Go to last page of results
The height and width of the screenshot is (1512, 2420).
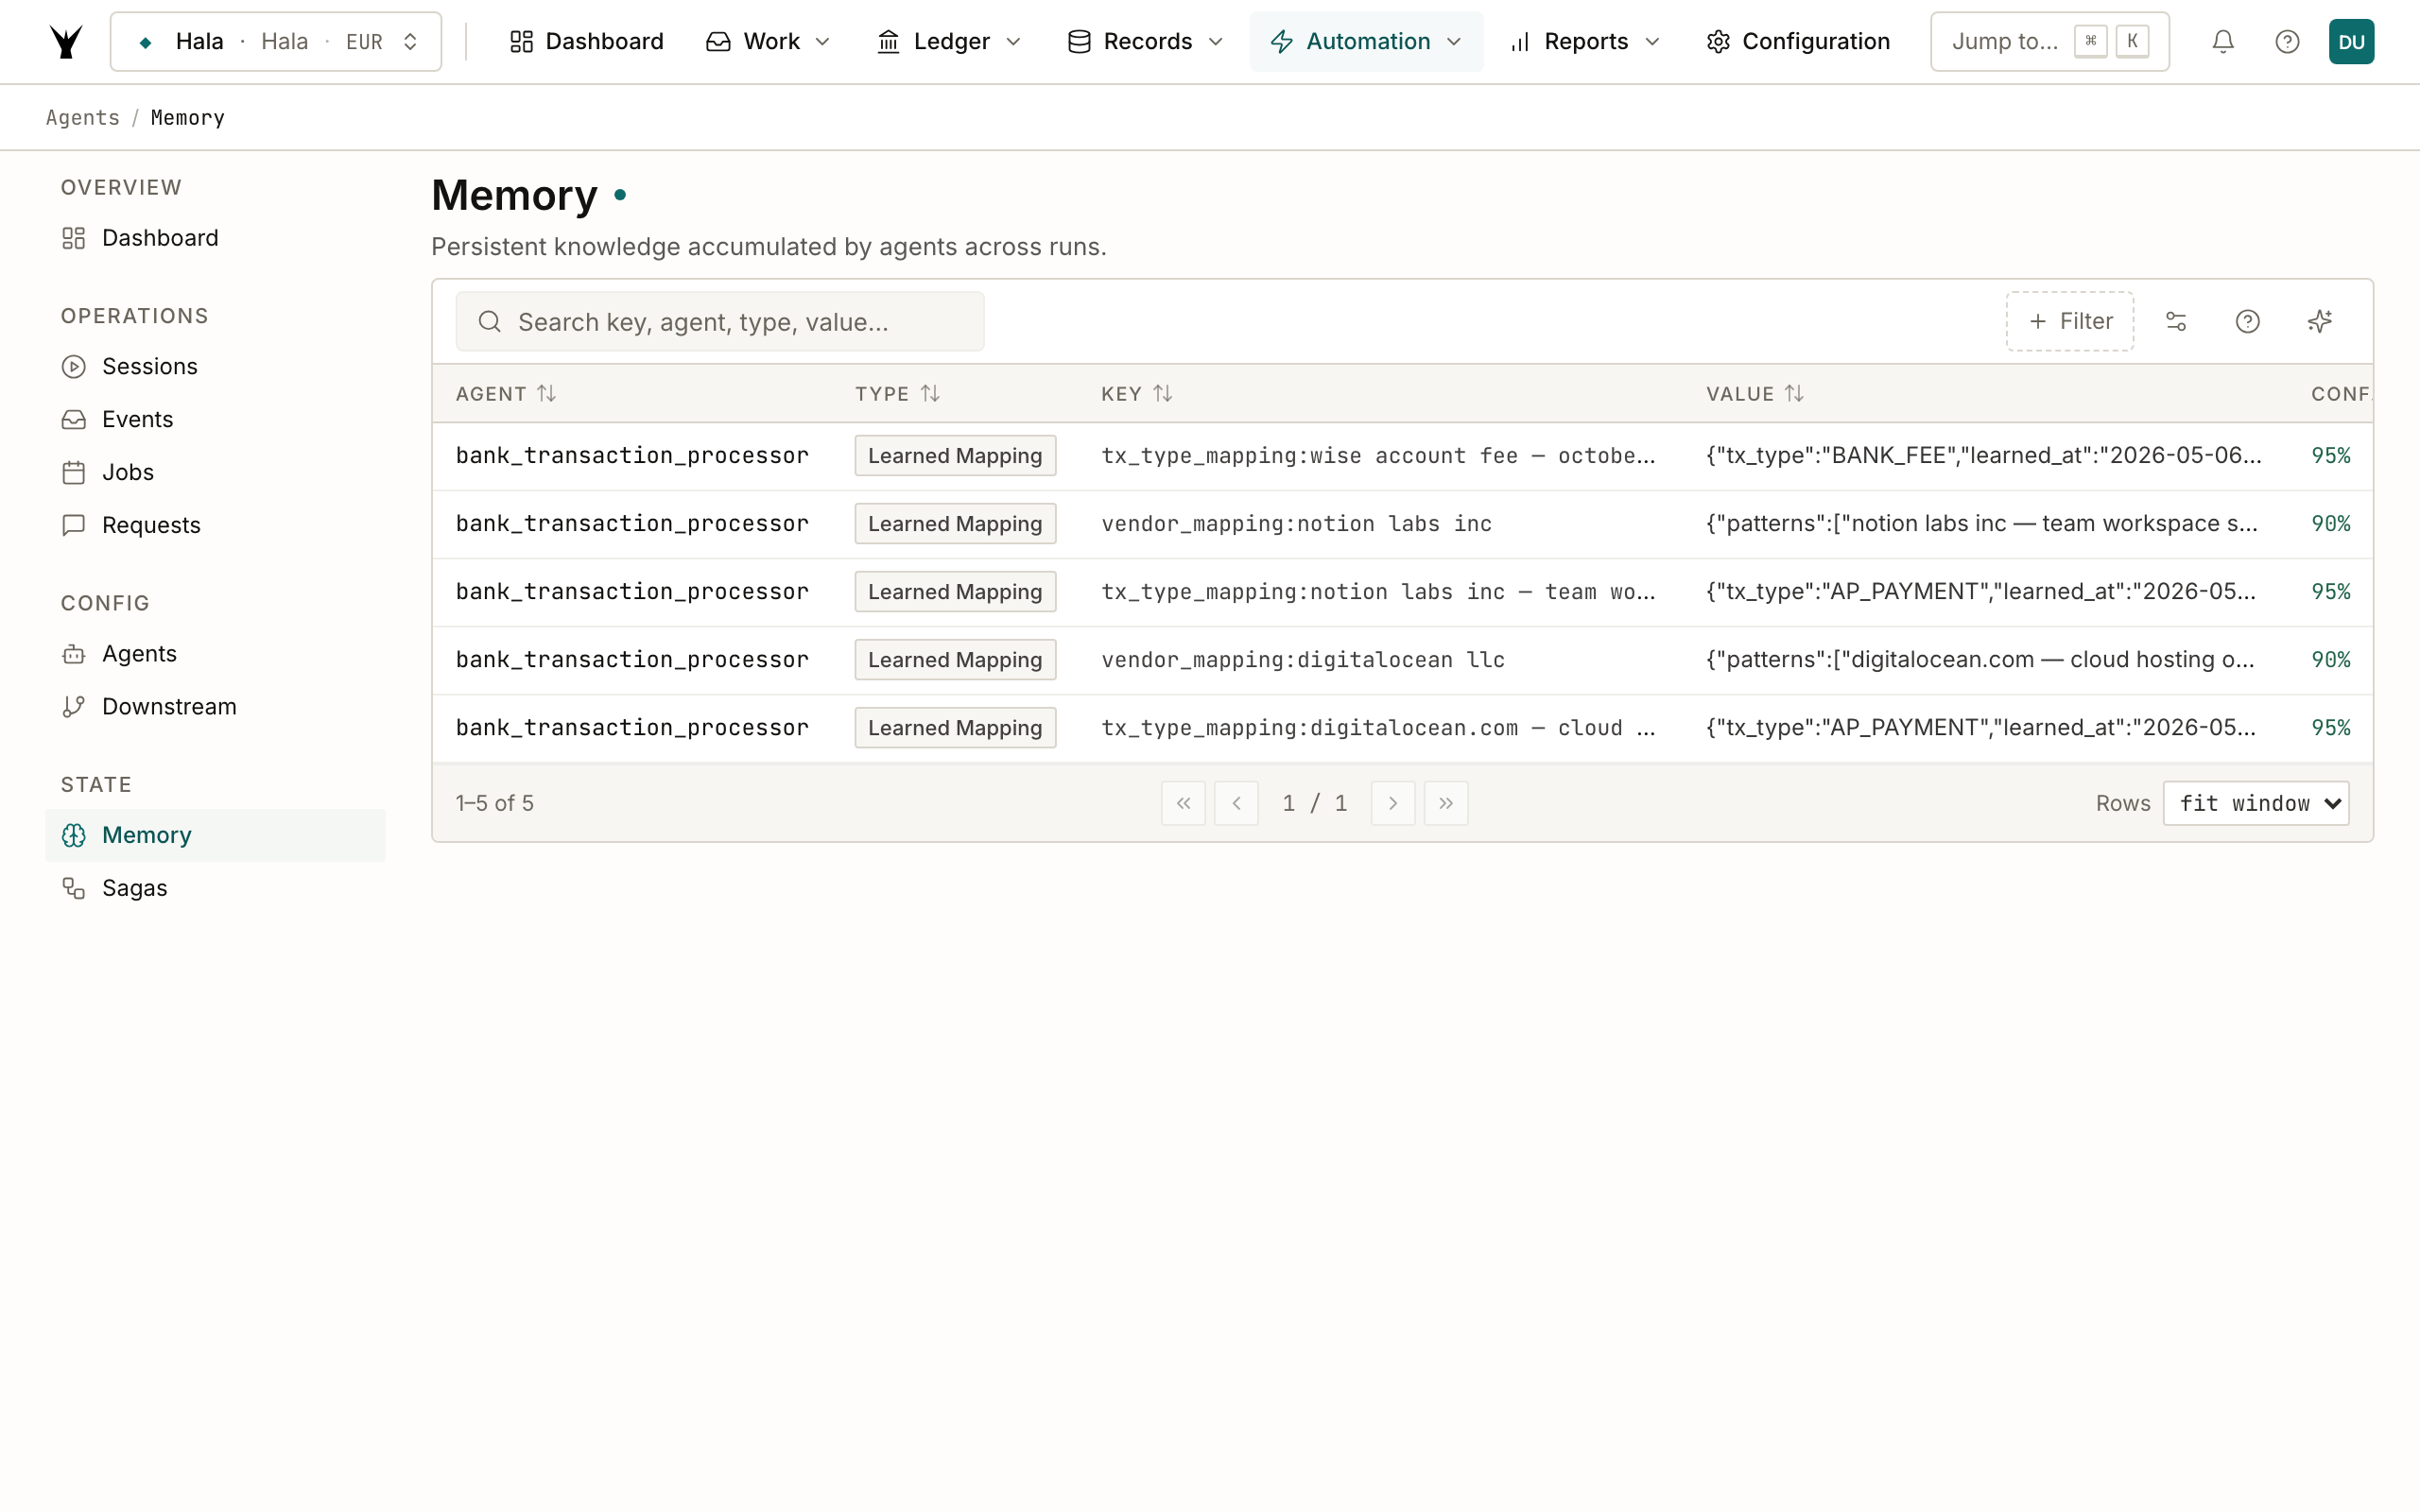tap(1446, 803)
